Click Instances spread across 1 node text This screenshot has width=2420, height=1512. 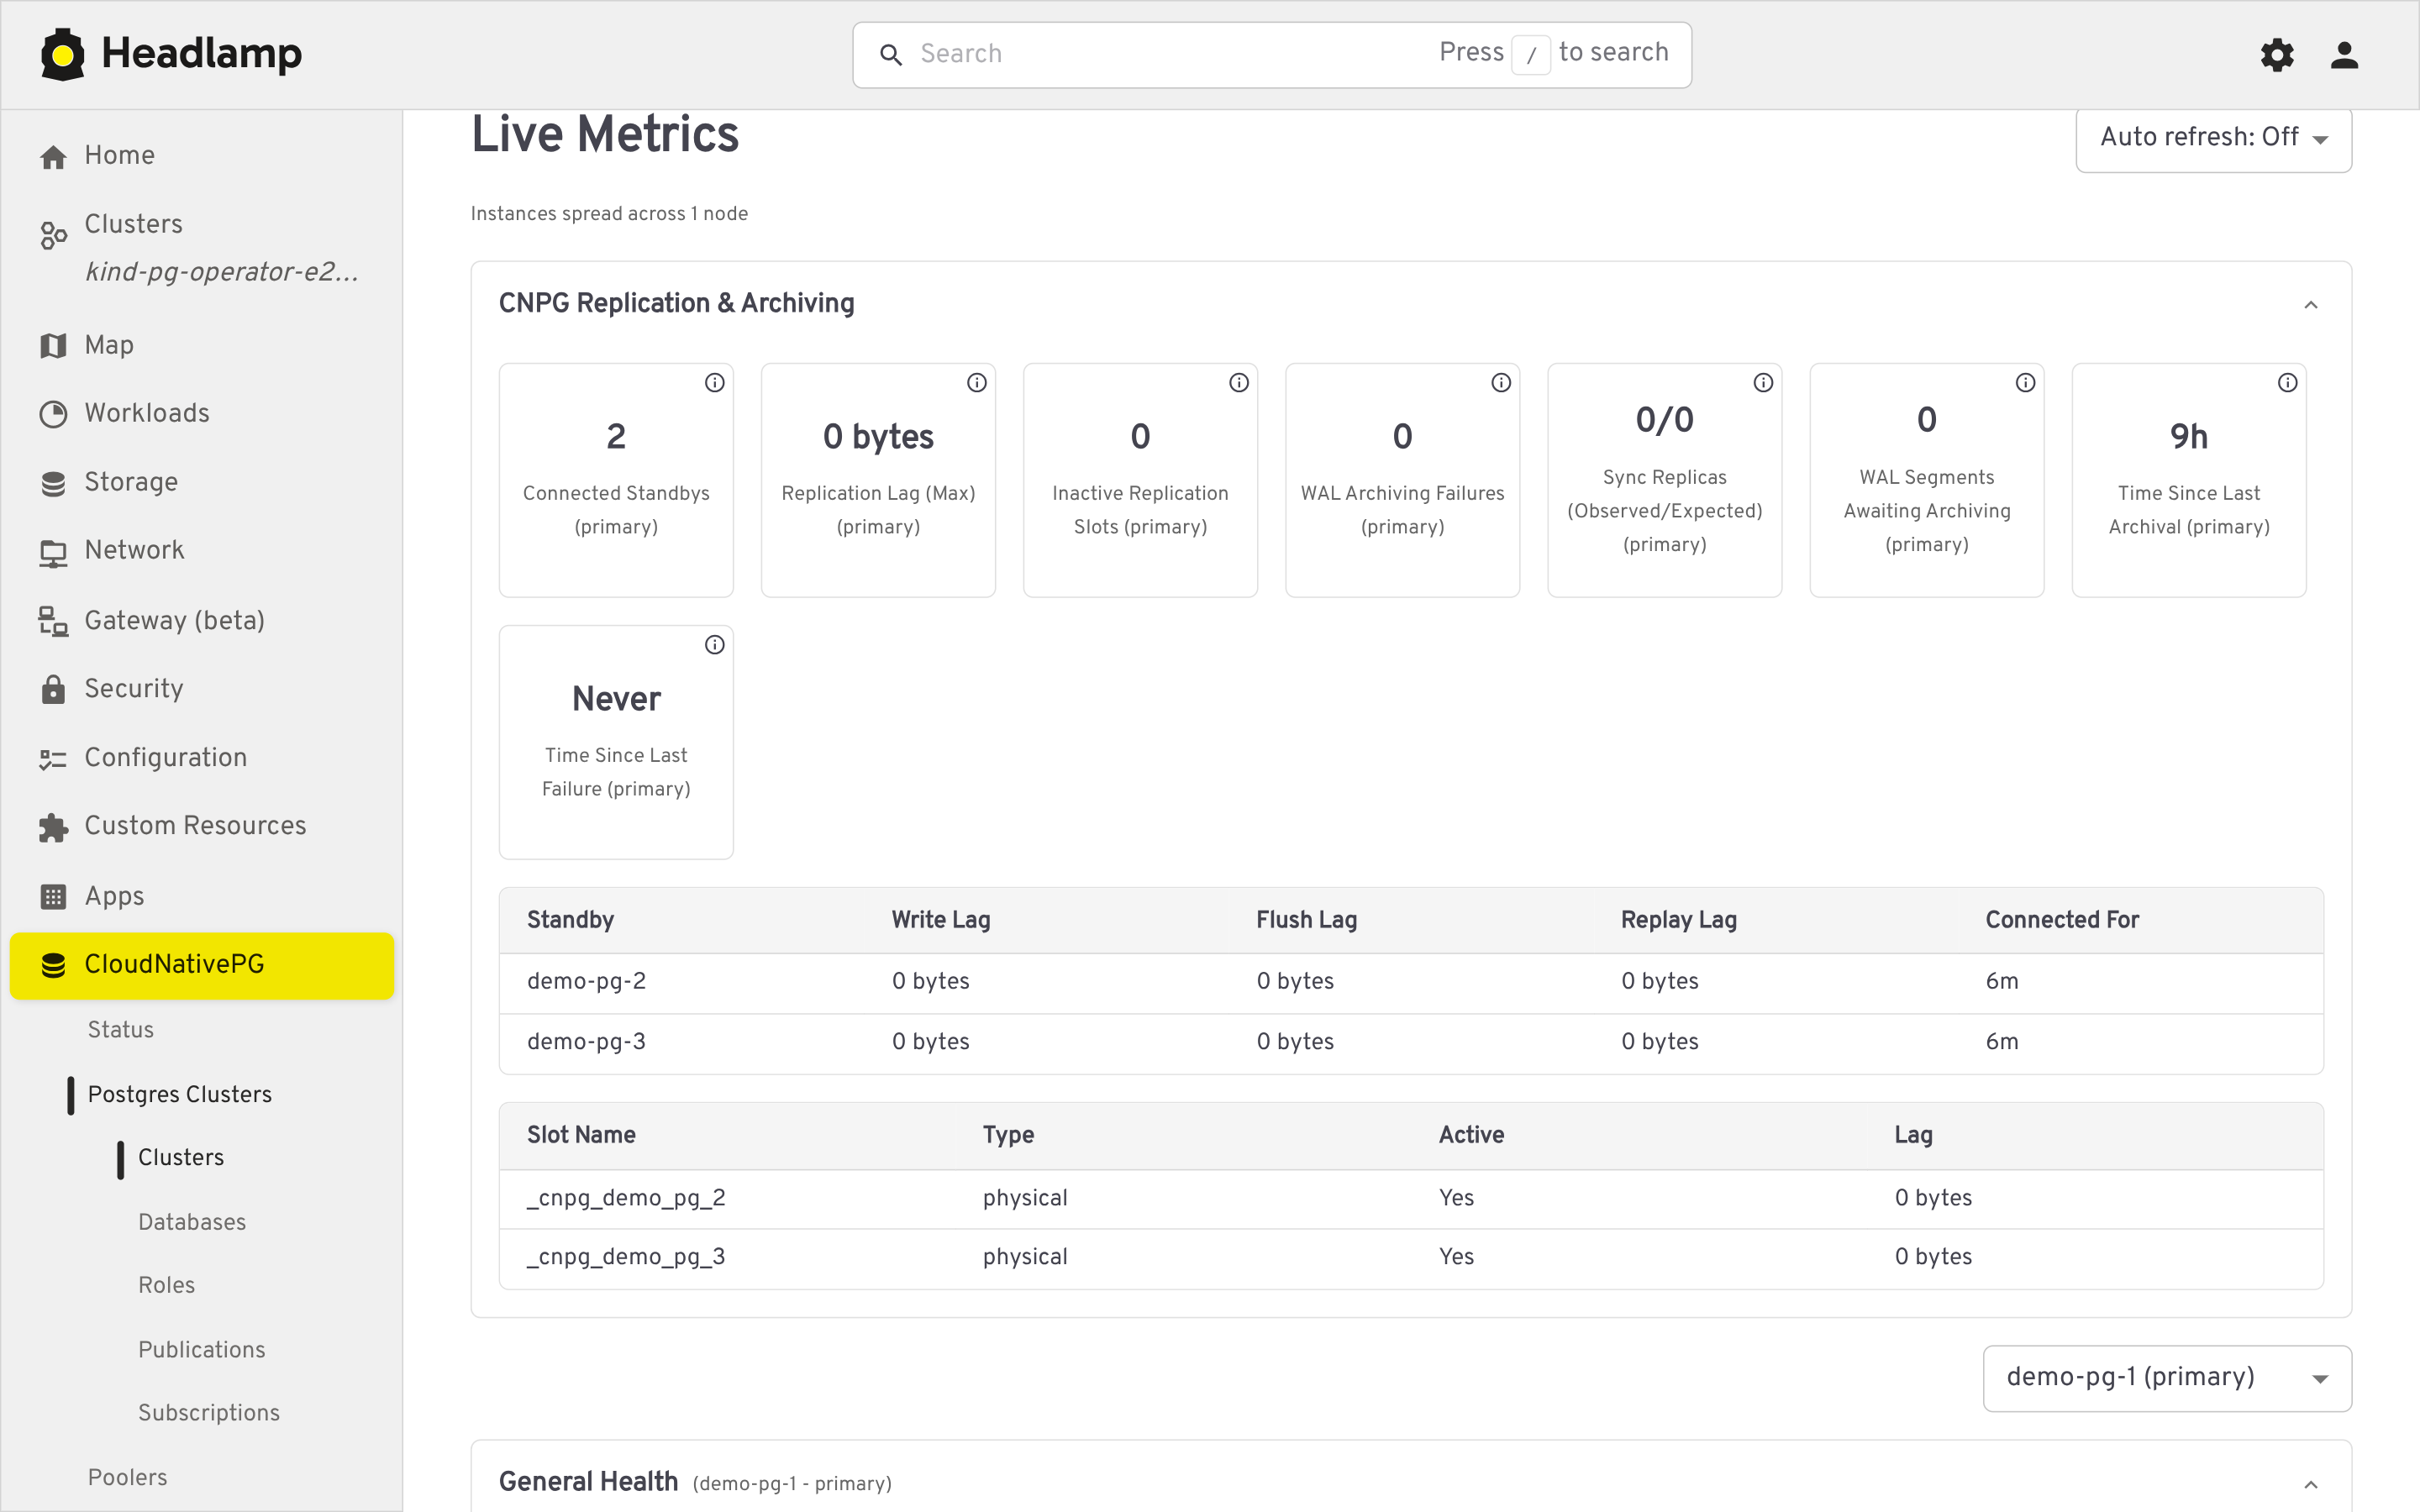pyautogui.click(x=609, y=214)
